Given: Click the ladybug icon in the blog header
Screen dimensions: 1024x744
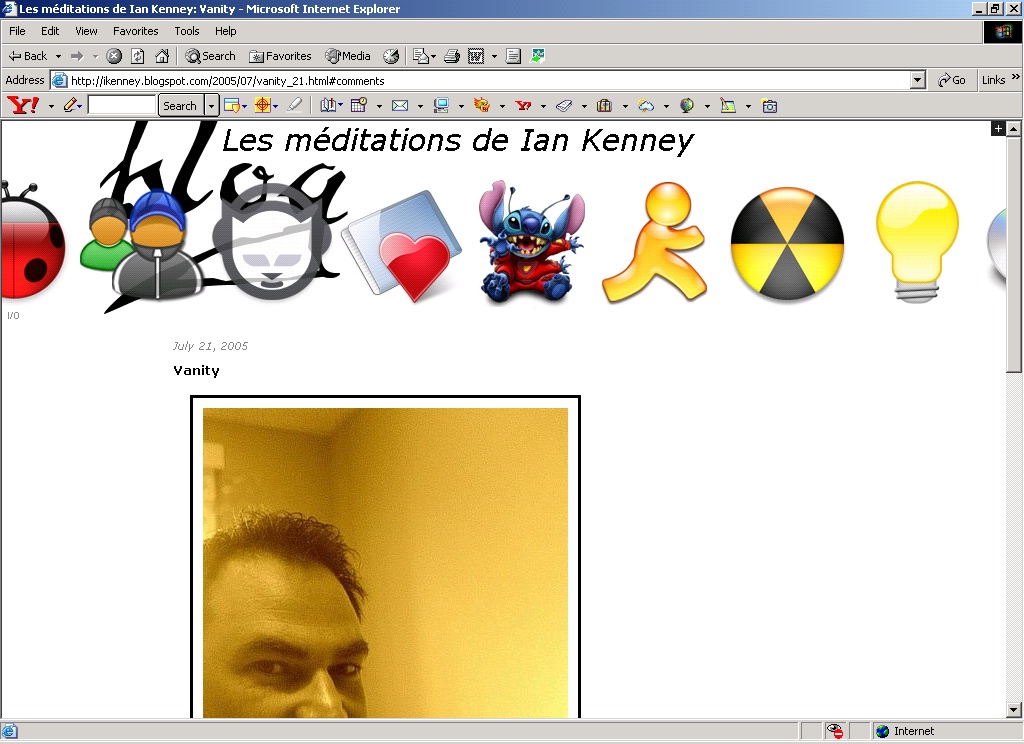Looking at the screenshot, I should 31,242.
